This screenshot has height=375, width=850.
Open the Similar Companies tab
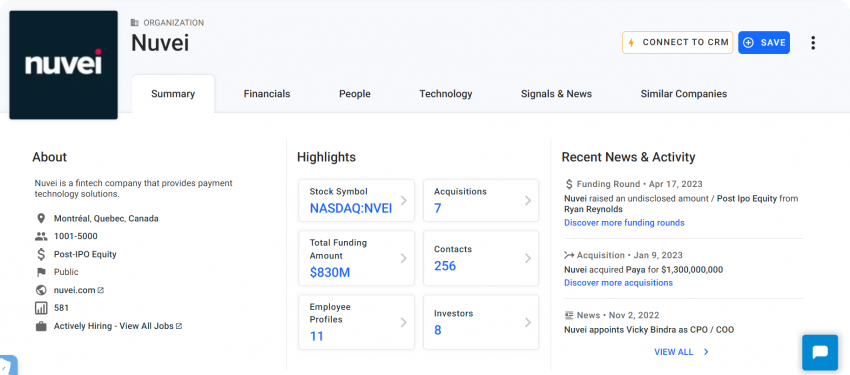click(x=684, y=94)
